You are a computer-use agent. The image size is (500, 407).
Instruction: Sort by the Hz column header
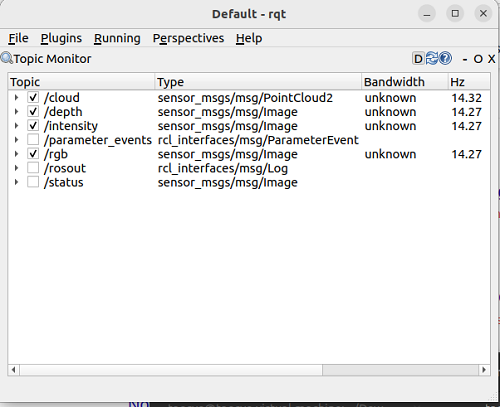click(468, 82)
